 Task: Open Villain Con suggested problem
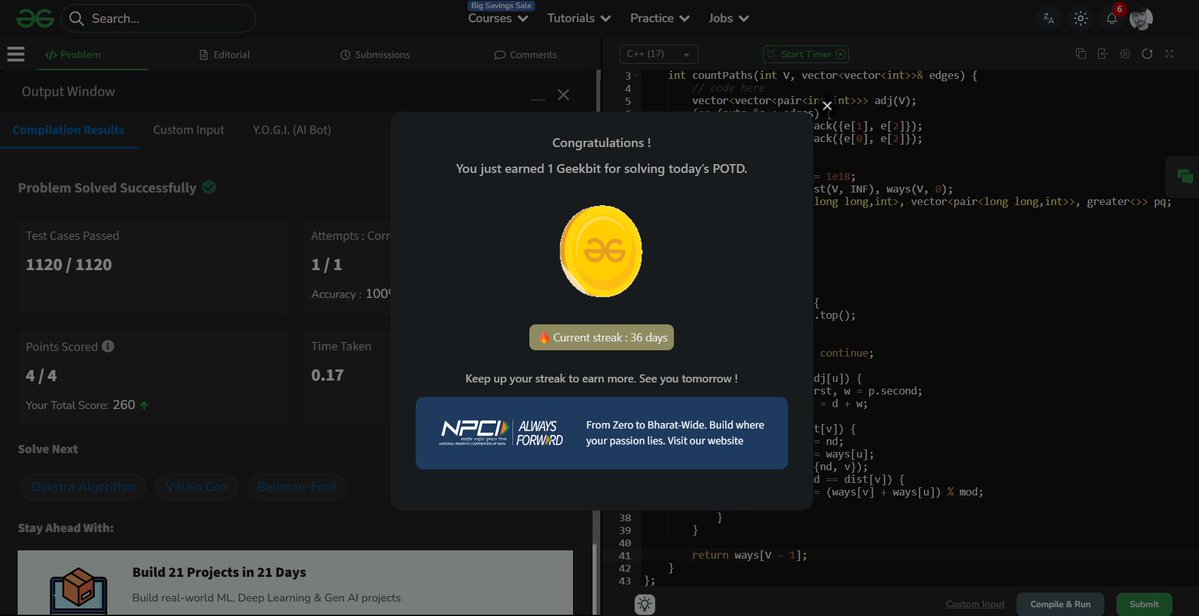pyautogui.click(x=197, y=487)
